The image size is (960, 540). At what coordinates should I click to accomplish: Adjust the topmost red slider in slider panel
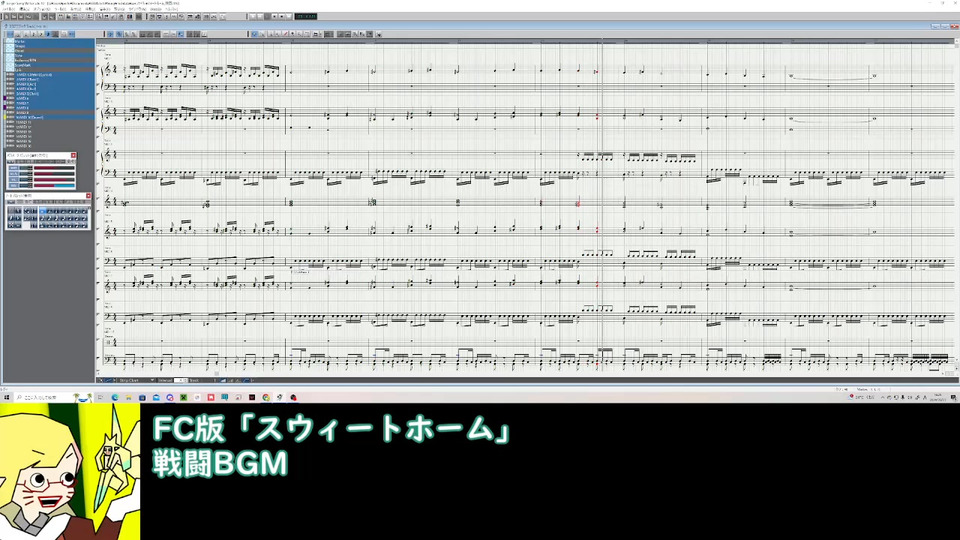(54, 168)
